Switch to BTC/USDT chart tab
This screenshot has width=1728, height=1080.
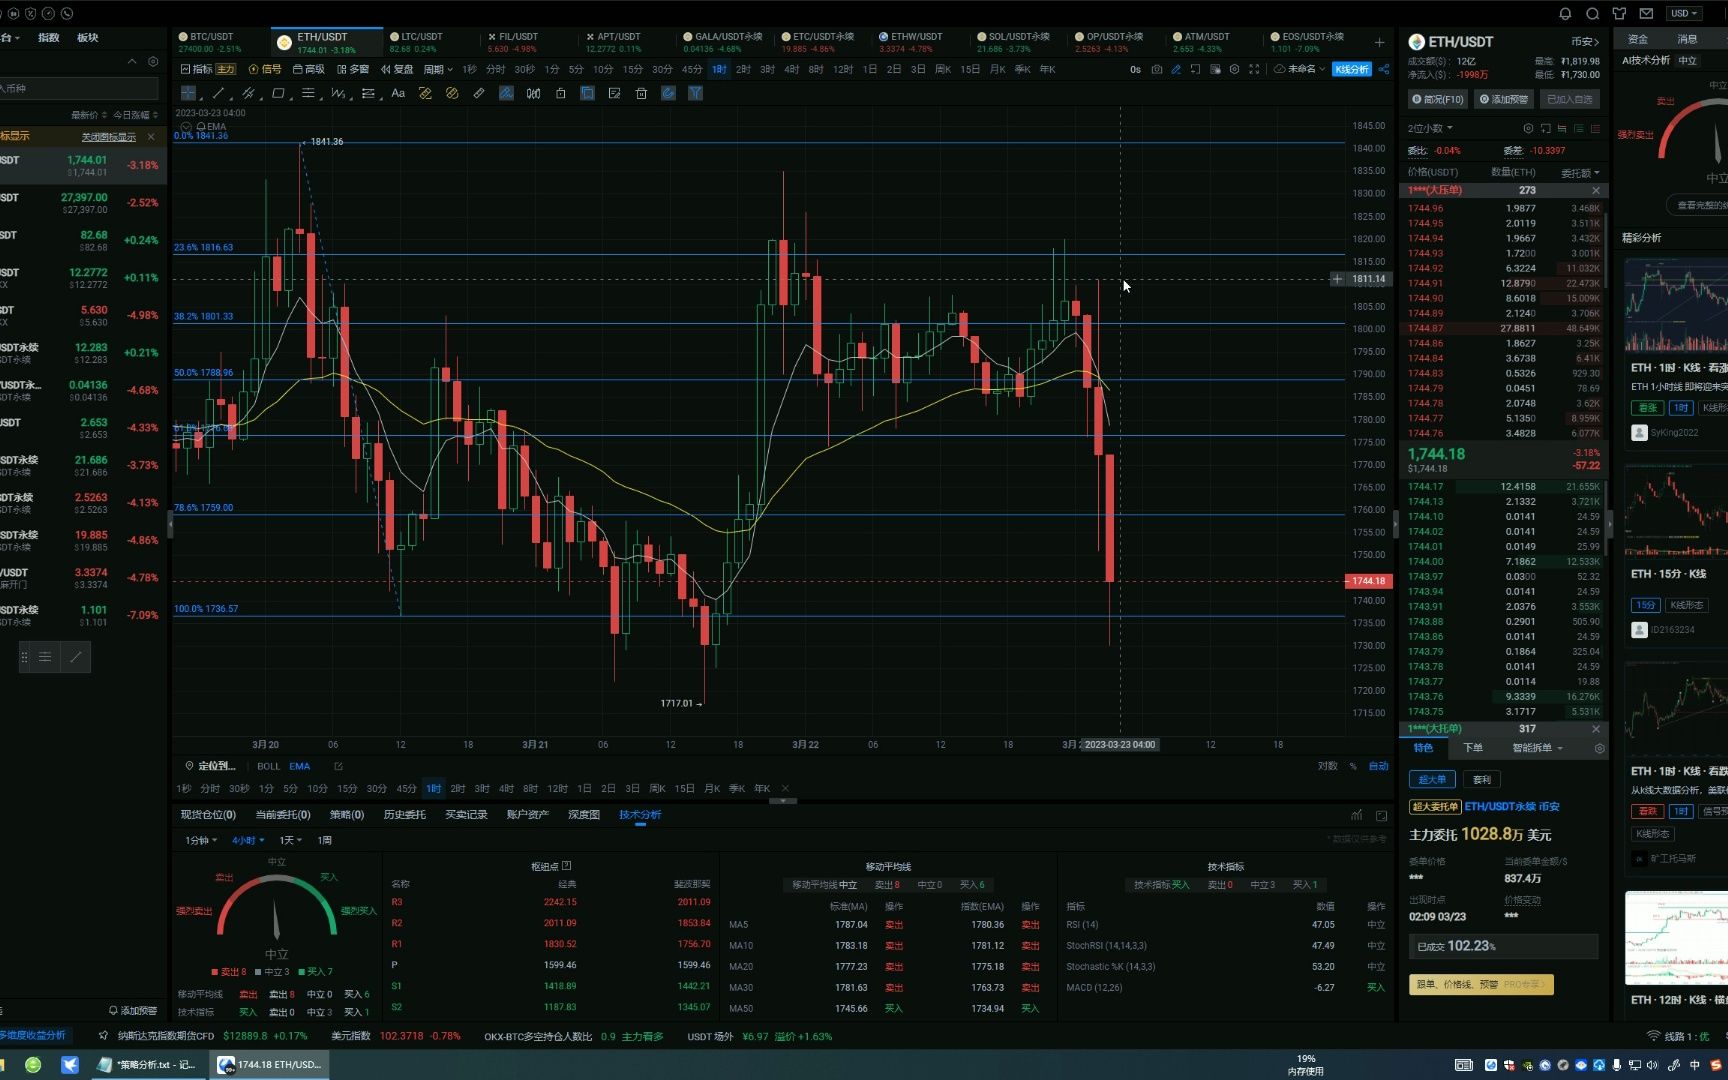219,42
